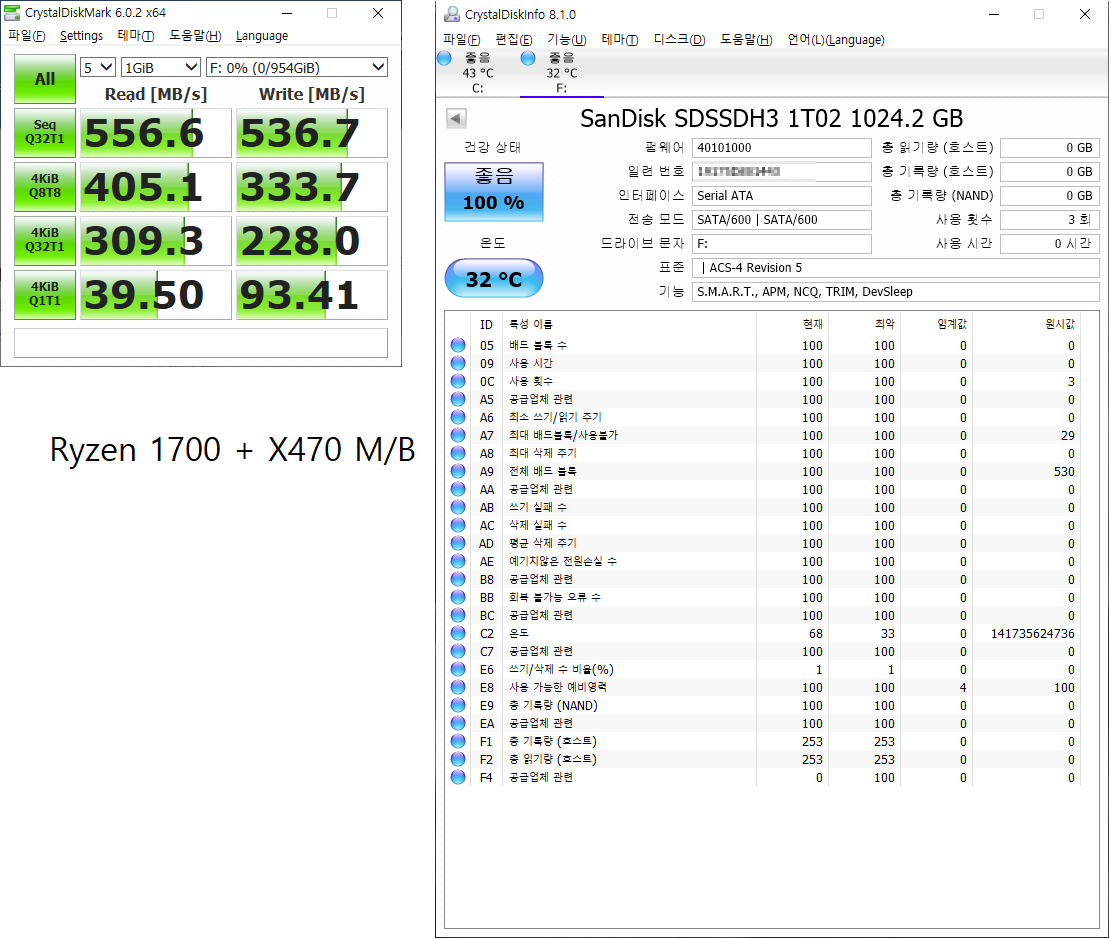This screenshot has width=1111, height=939.
Task: Click the 32 °C temperature button
Action: click(x=494, y=279)
